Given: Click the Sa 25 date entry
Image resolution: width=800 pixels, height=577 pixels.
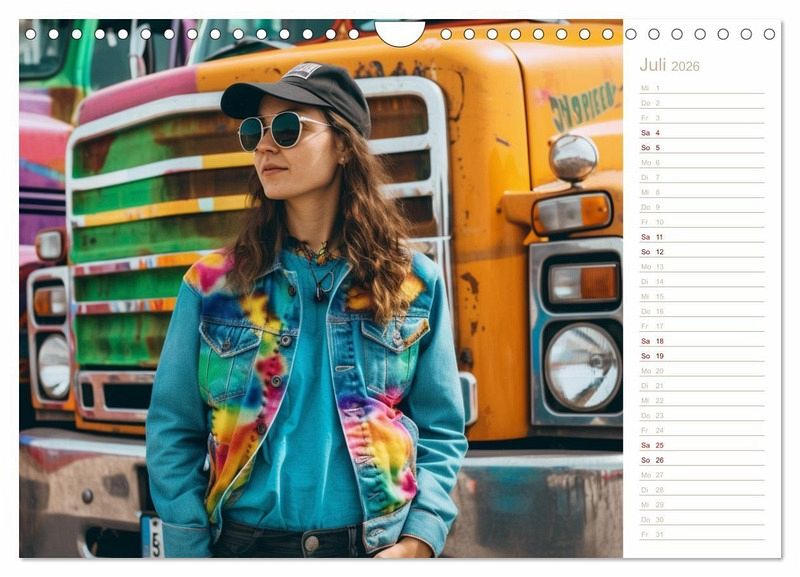Looking at the screenshot, I should pyautogui.click(x=701, y=445).
